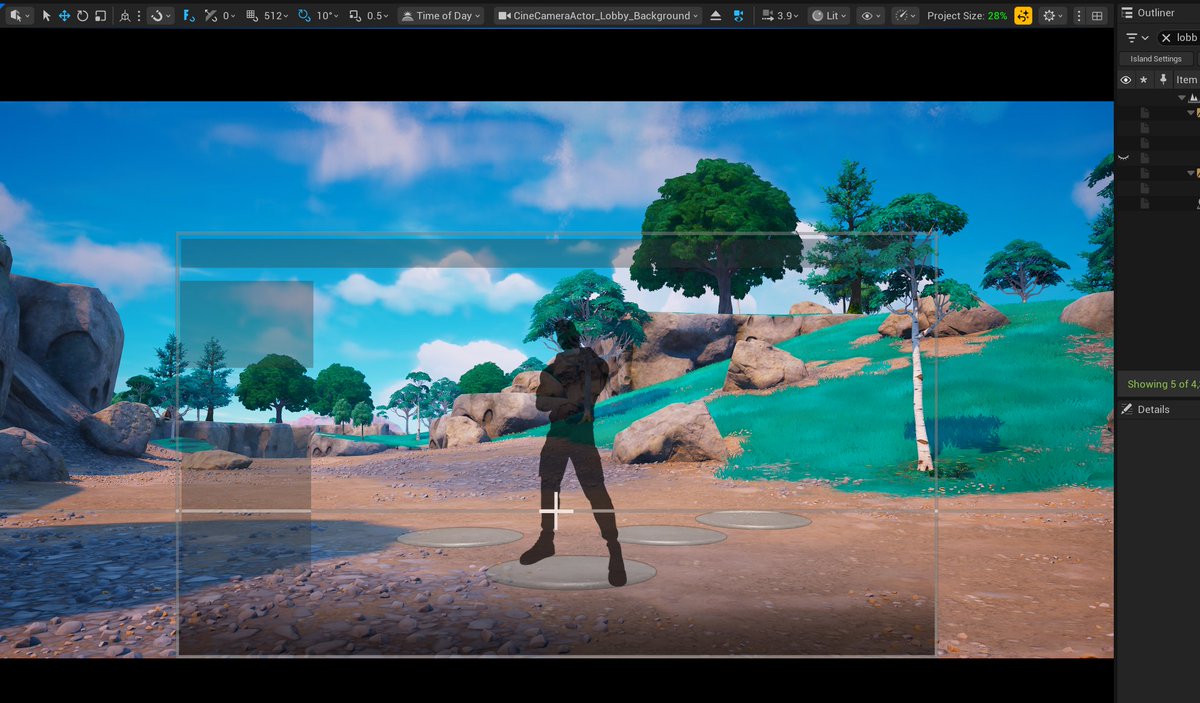Open the Show flags eye dropdown

[x=872, y=16]
